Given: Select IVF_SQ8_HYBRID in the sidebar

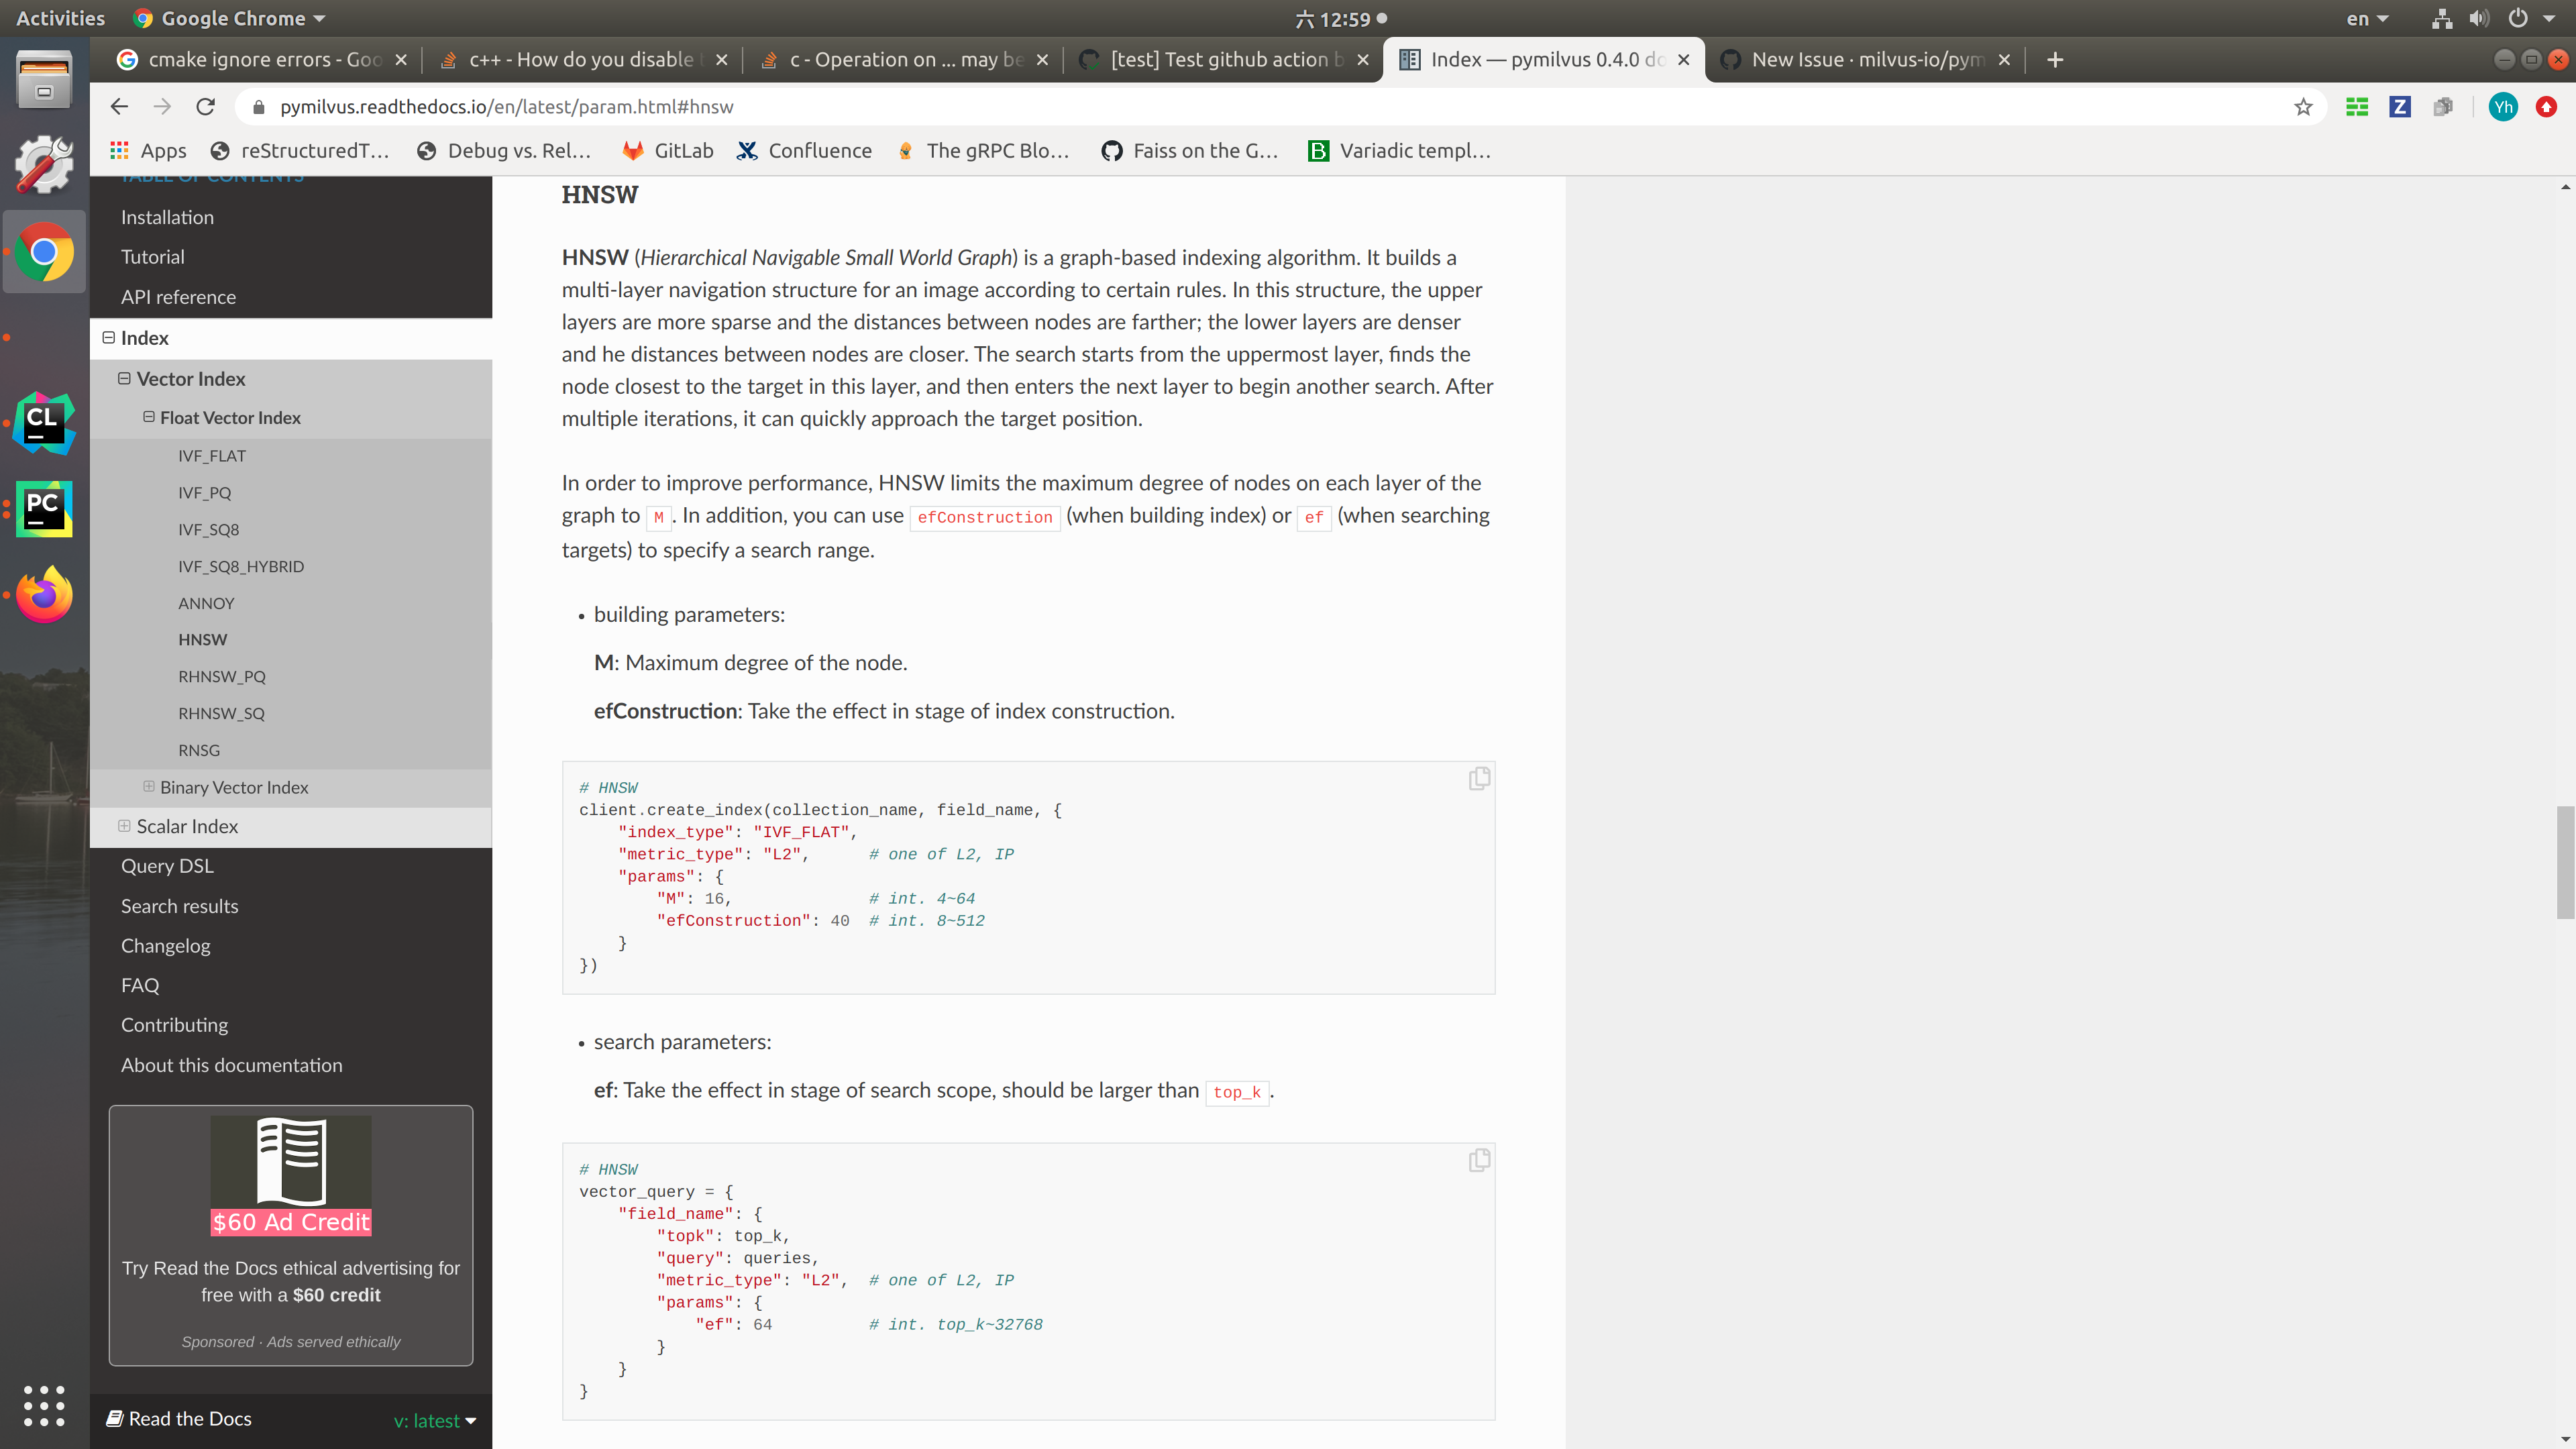Looking at the screenshot, I should (240, 566).
